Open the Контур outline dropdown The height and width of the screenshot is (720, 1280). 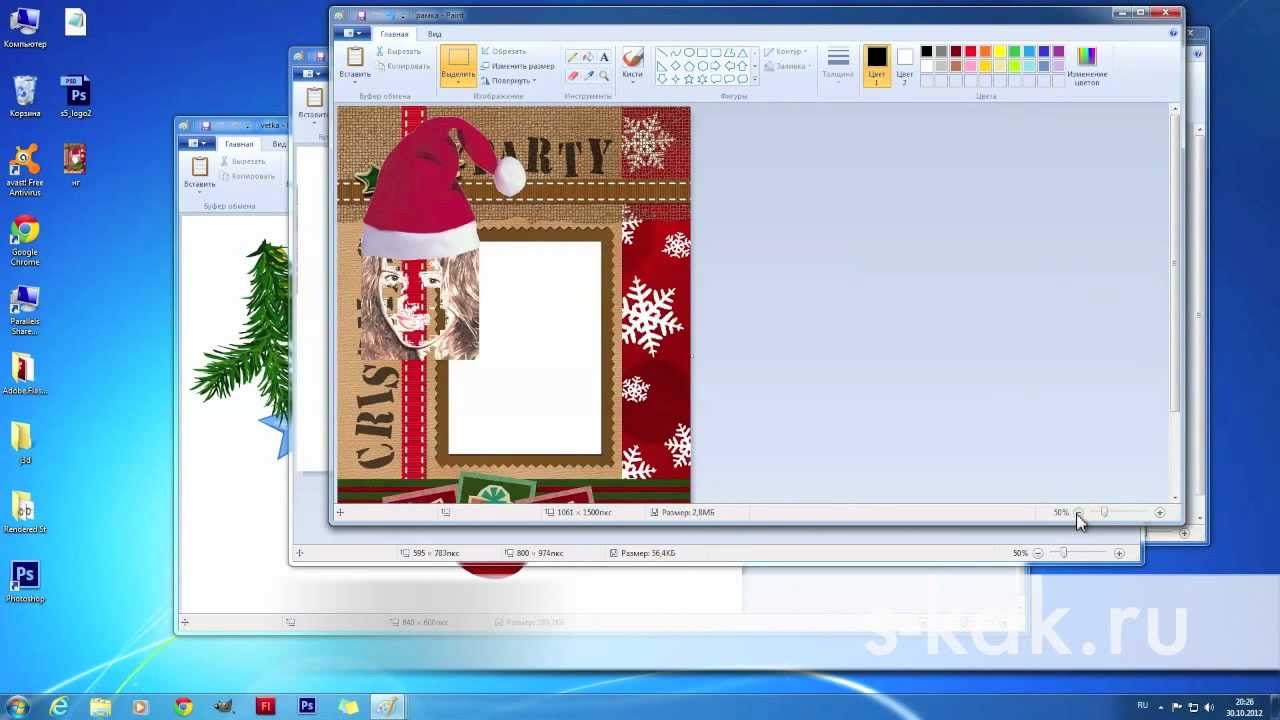tap(785, 51)
